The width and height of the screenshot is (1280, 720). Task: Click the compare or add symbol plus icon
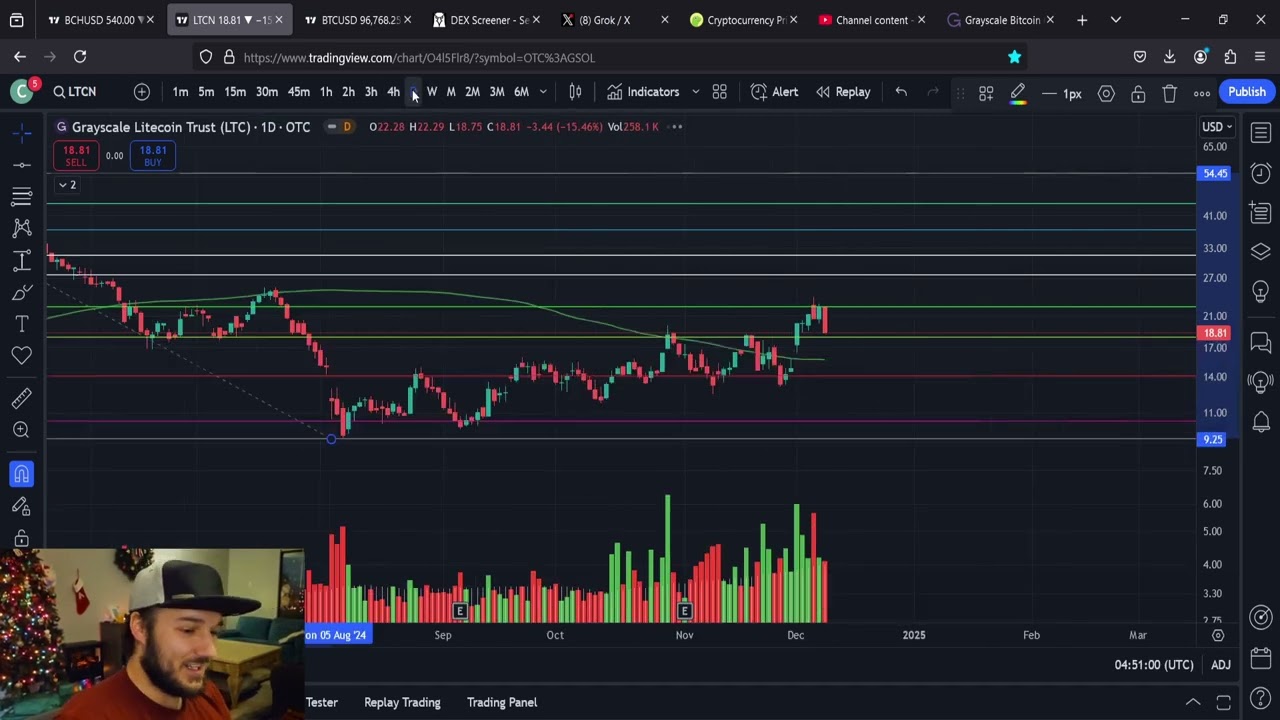click(x=142, y=92)
